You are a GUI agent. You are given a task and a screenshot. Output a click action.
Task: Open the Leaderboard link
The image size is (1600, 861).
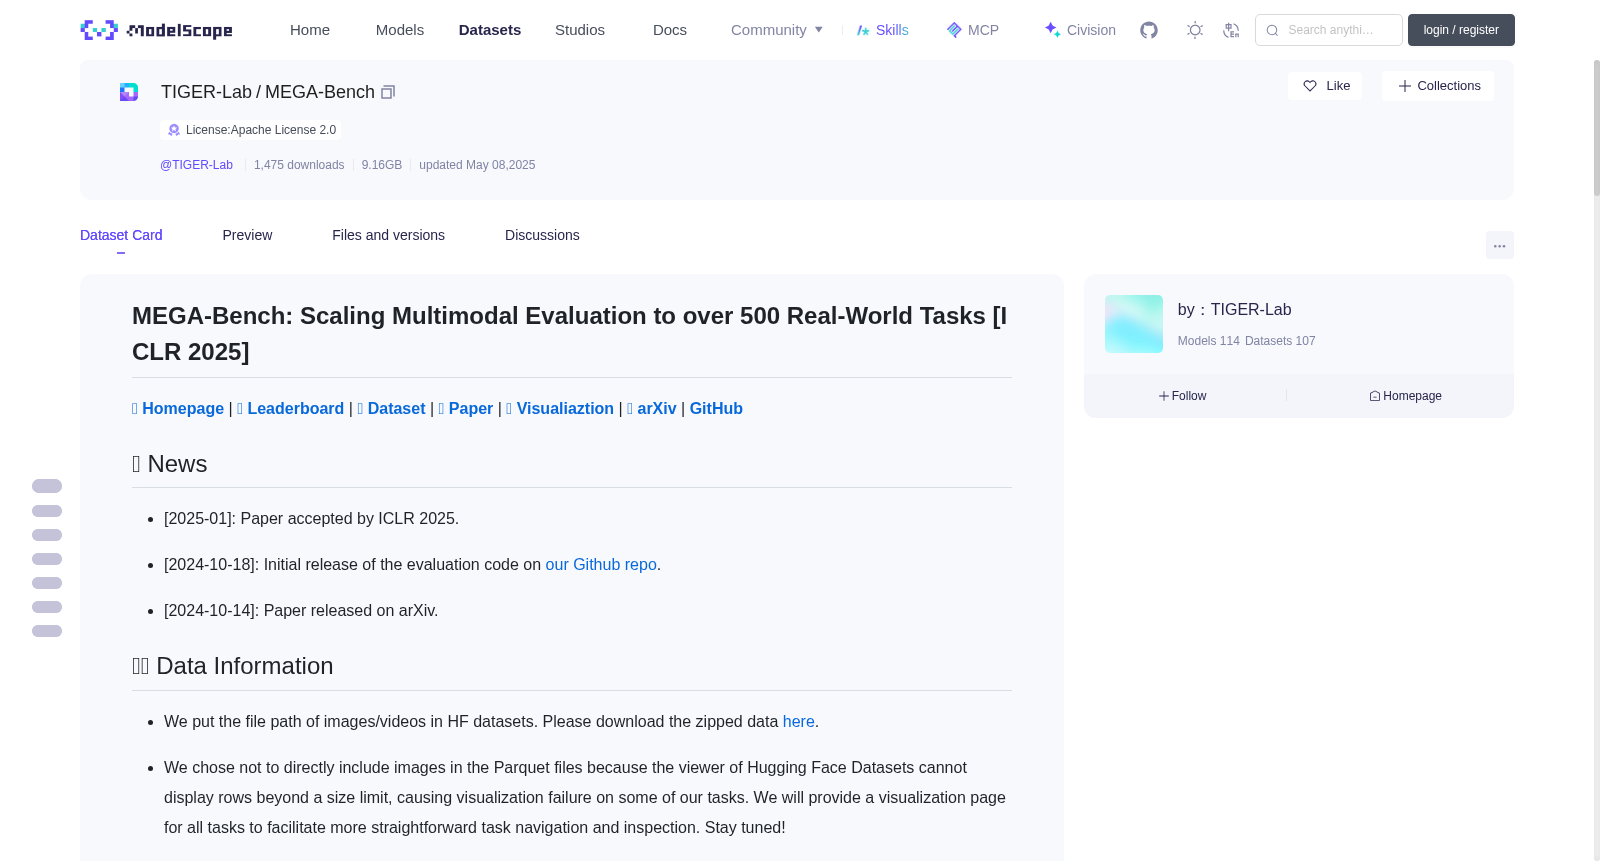[x=290, y=408]
